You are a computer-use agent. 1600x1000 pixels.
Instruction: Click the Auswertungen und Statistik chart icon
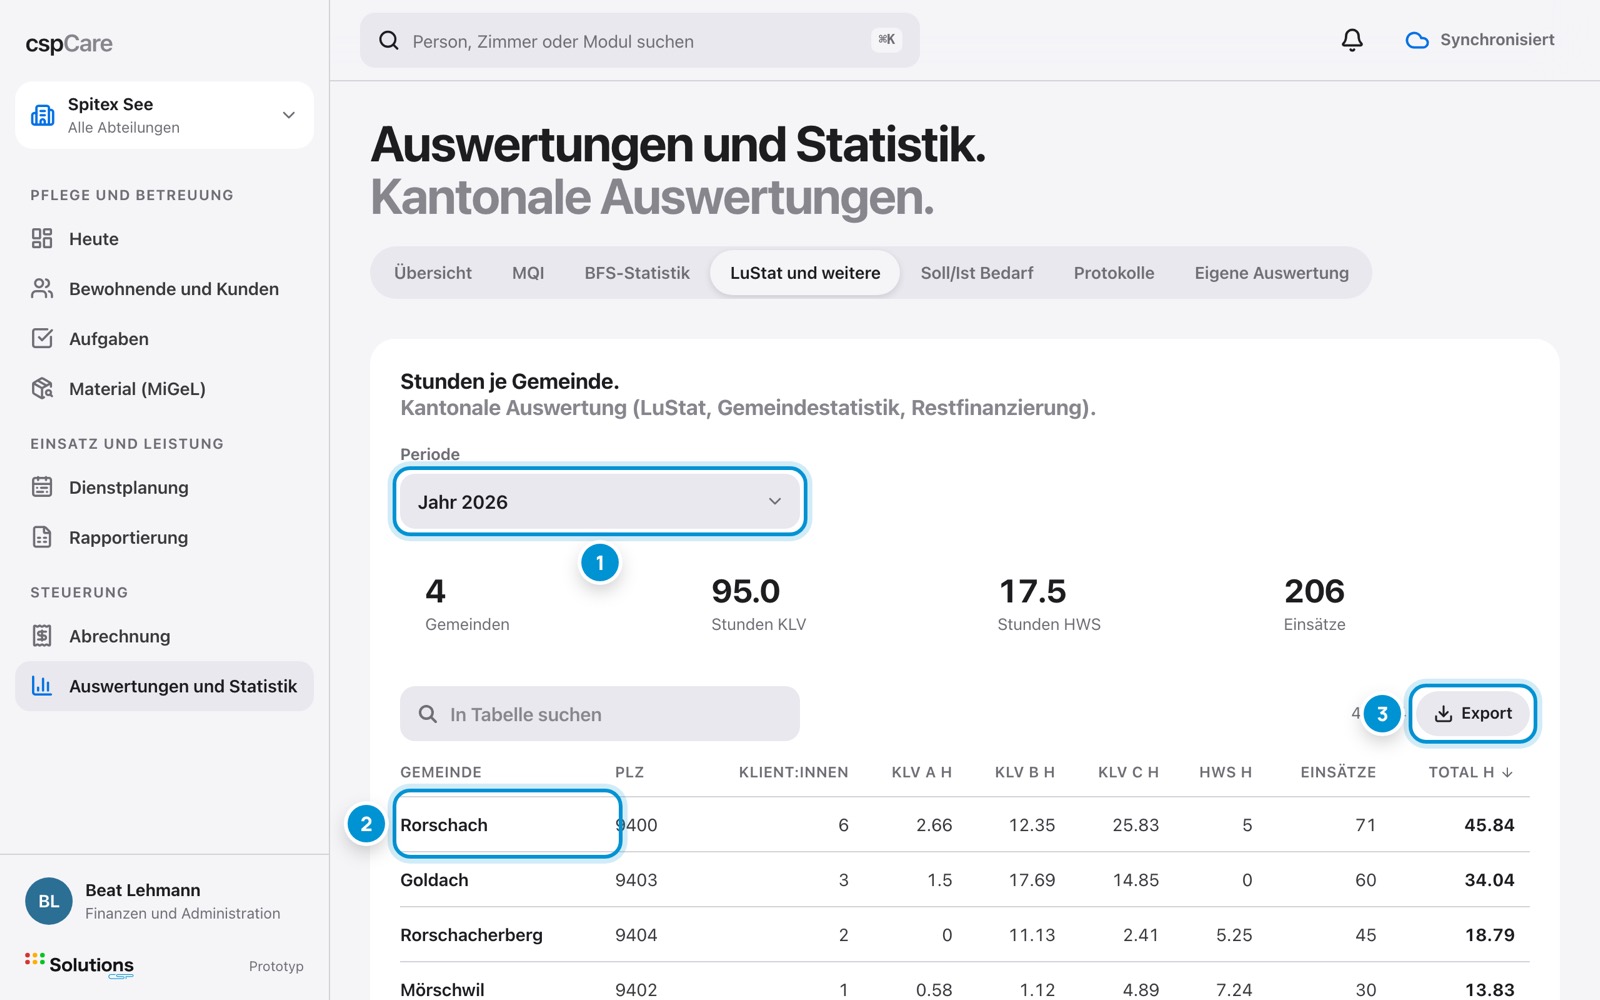tap(42, 686)
